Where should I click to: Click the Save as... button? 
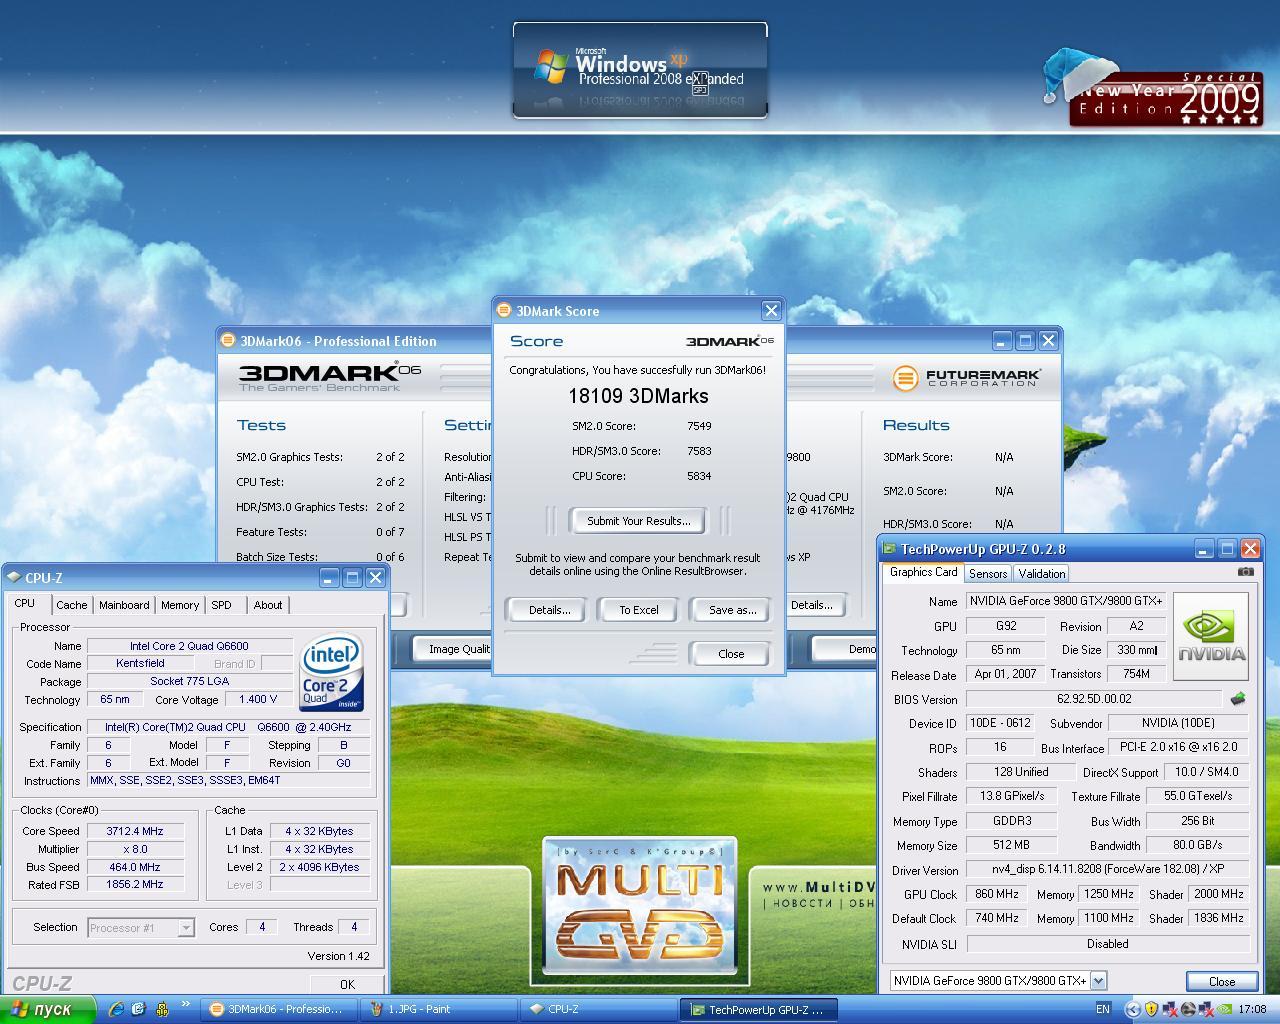(732, 610)
